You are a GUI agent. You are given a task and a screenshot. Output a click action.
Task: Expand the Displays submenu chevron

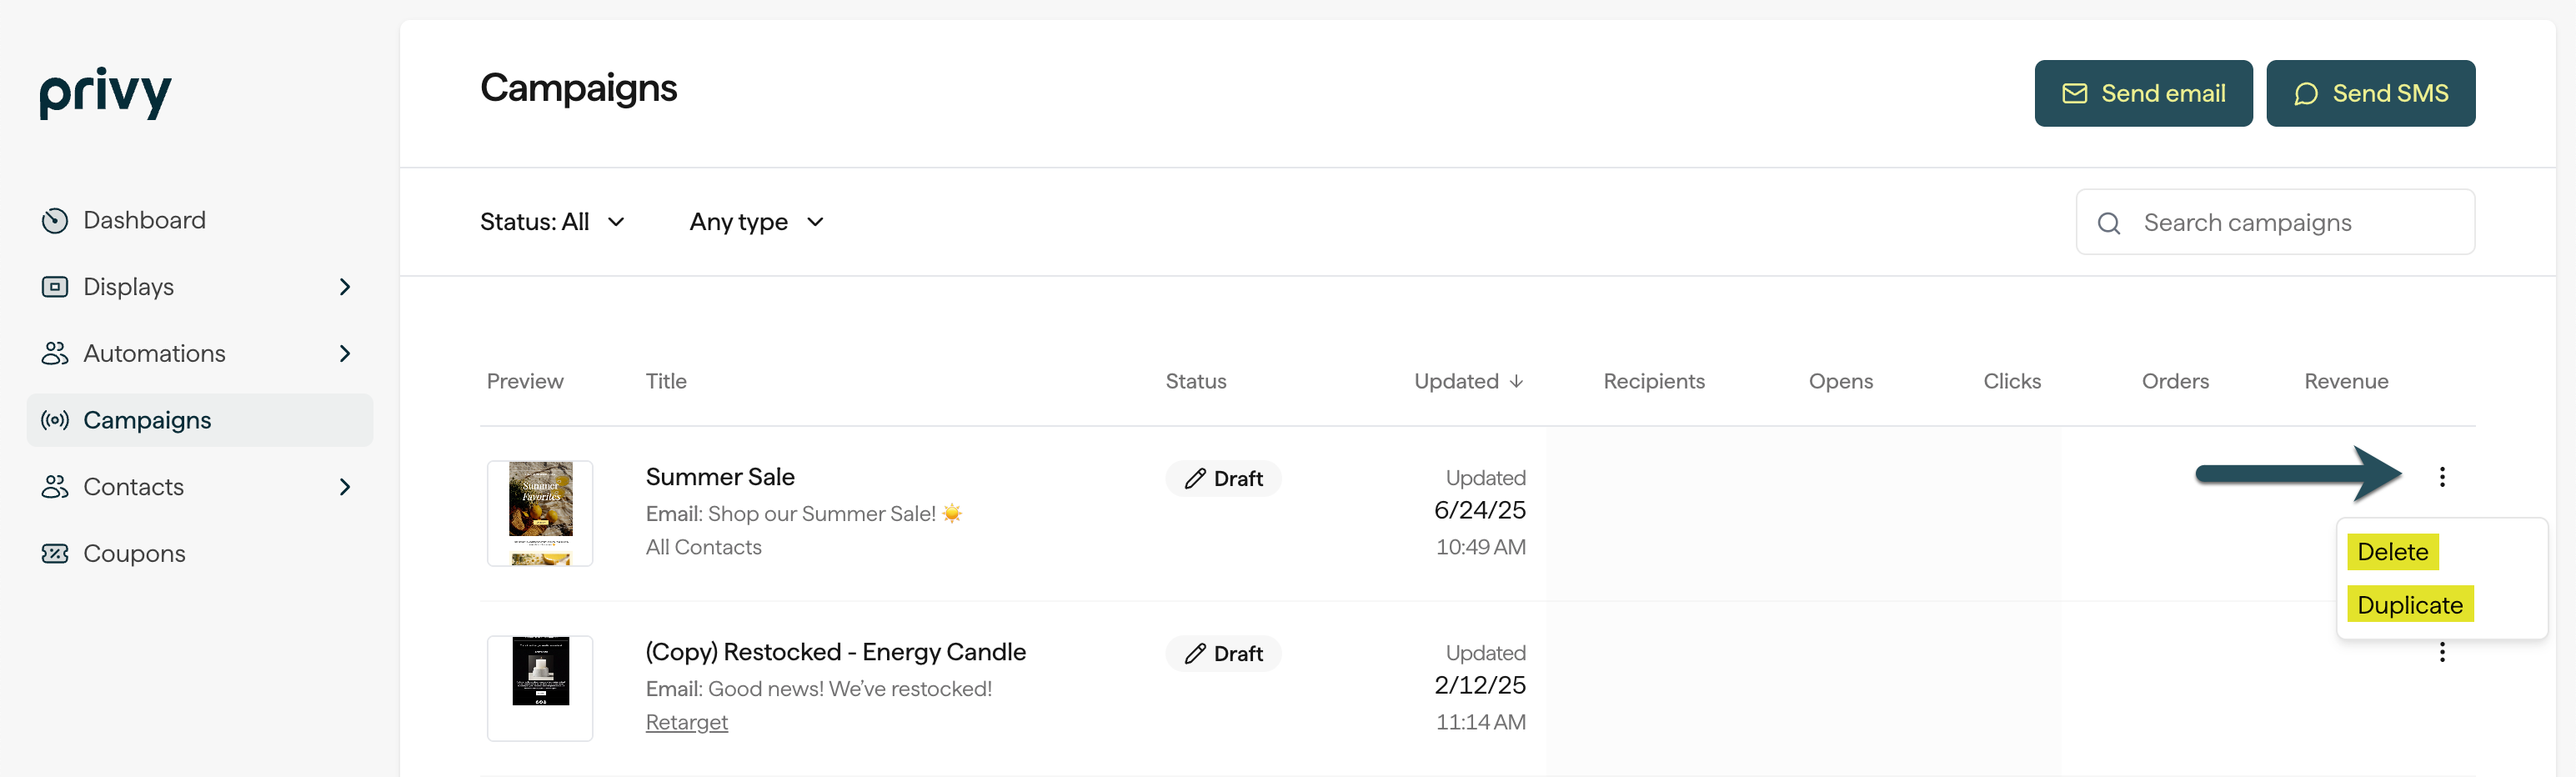[345, 287]
